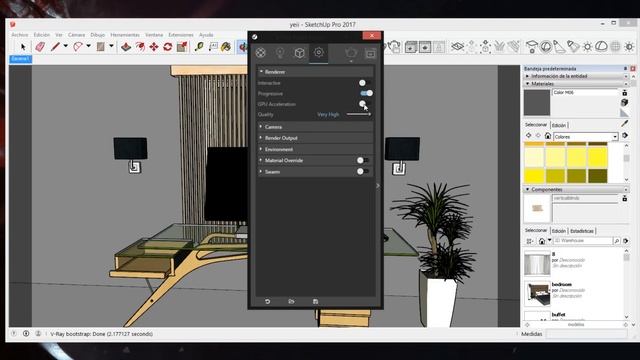
Task: Pick the material eyedropper sample tool
Action: [x=624, y=123]
